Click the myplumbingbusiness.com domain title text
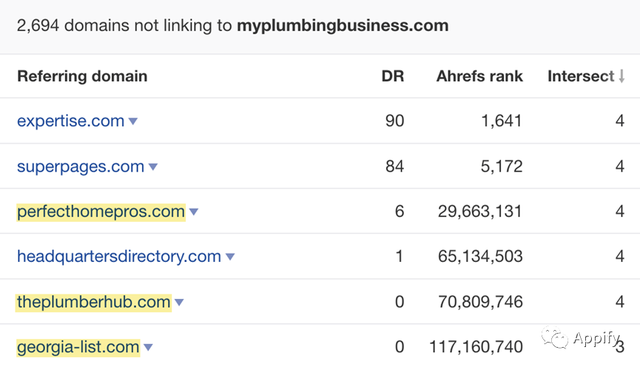This screenshot has width=640, height=367. tap(342, 26)
